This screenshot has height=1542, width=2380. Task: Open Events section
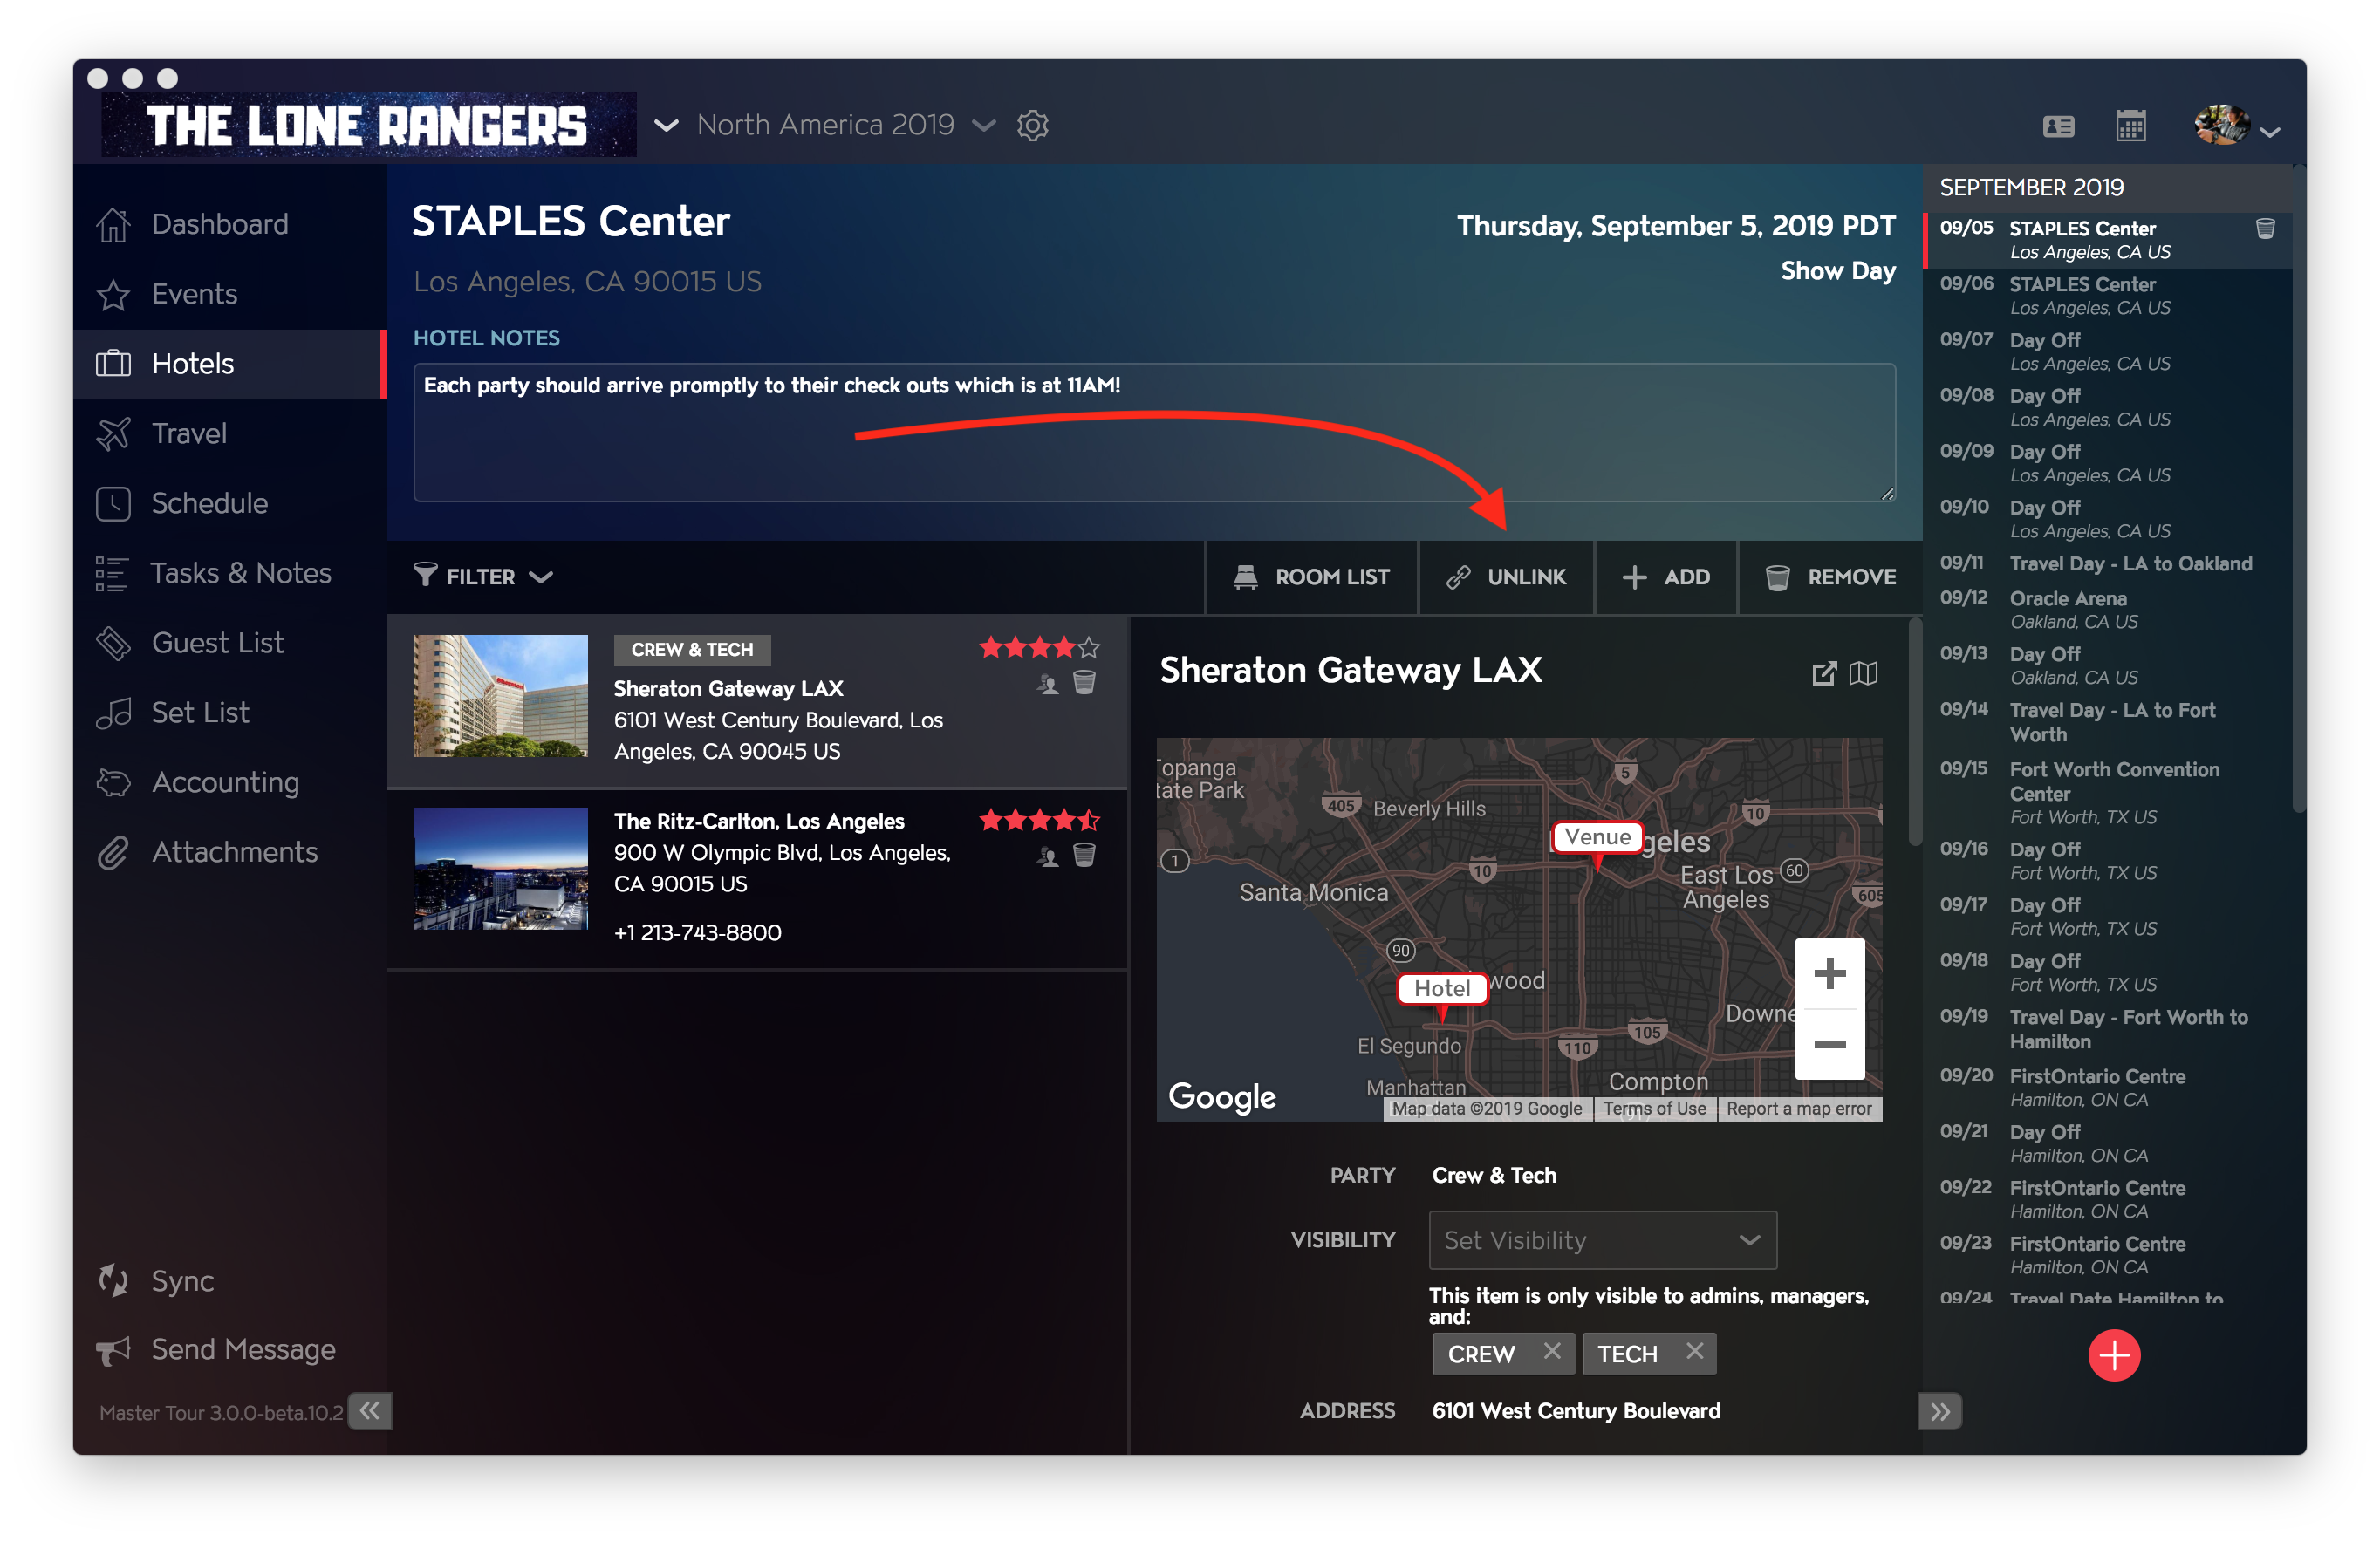tap(230, 294)
